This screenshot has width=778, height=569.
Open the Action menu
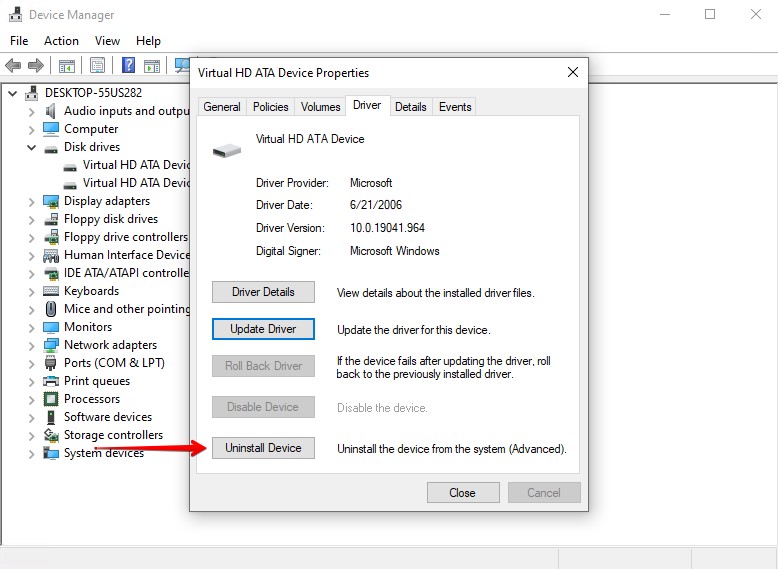pyautogui.click(x=61, y=41)
